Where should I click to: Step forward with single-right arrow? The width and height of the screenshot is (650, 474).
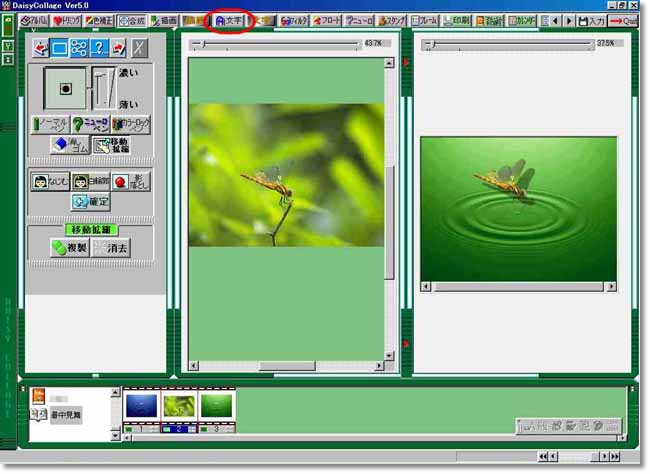tap(605, 457)
